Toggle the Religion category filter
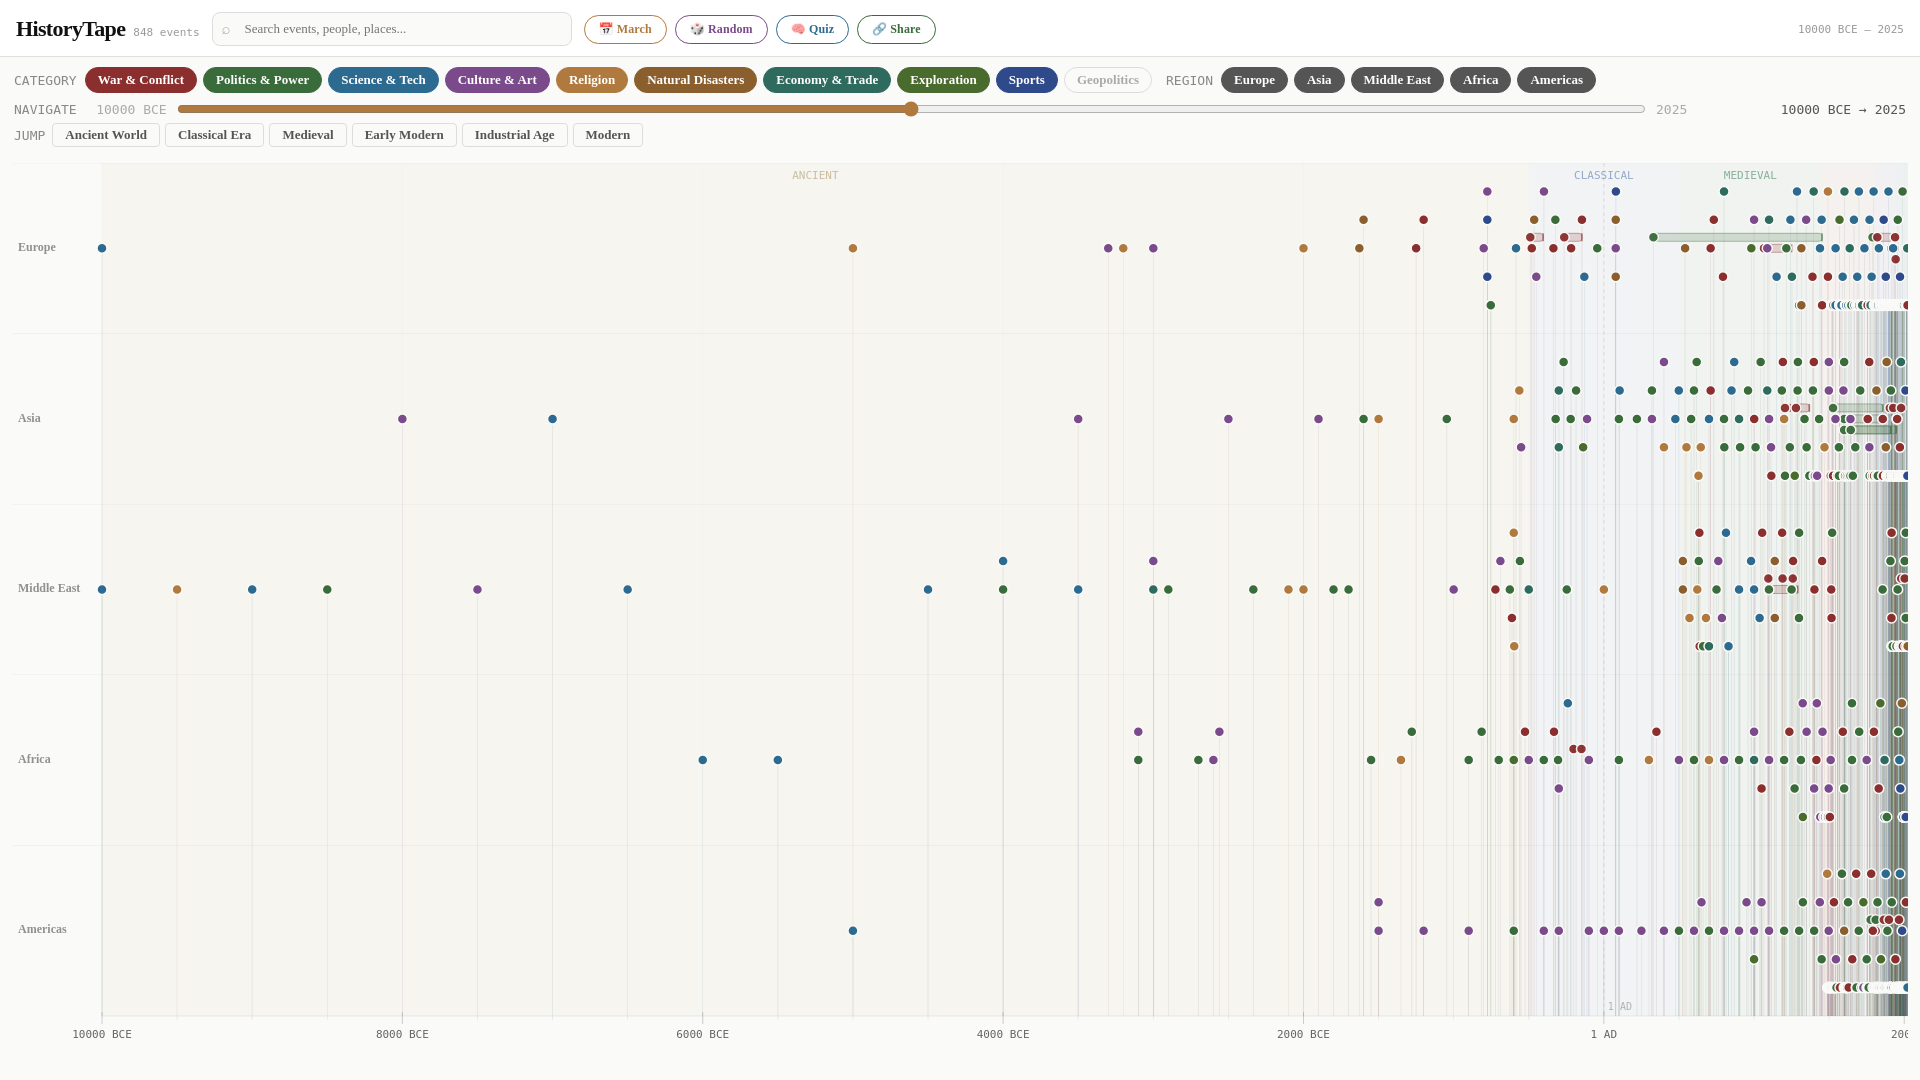Screen dimensions: 1920x1080 point(592,80)
